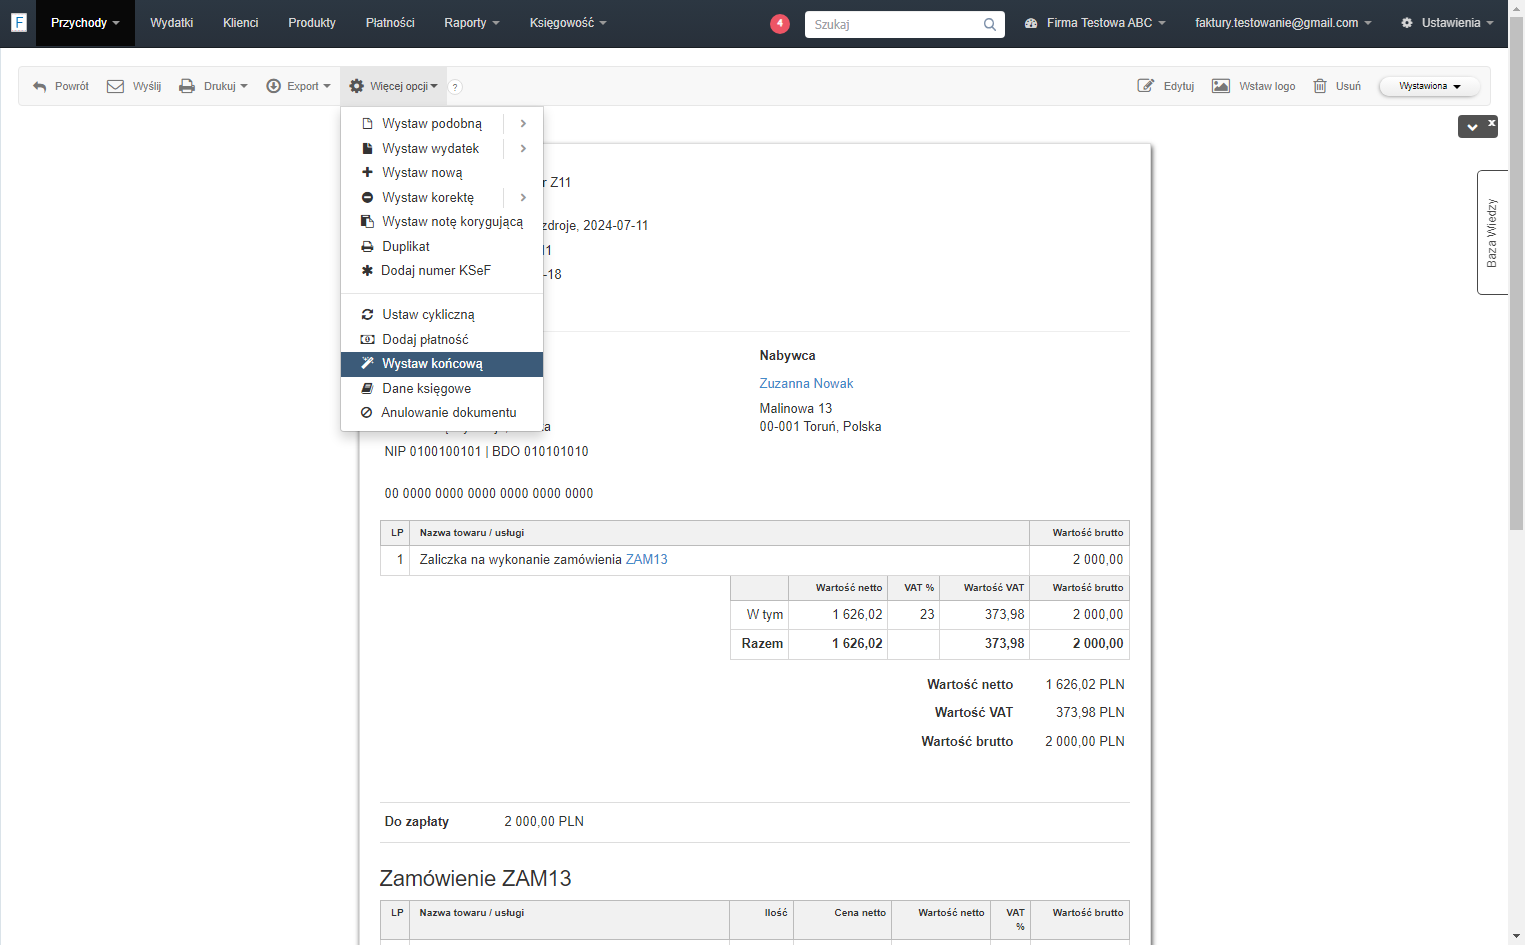Image resolution: width=1525 pixels, height=945 pixels.
Task: Click the Wystaw nową plus icon
Action: point(367,172)
